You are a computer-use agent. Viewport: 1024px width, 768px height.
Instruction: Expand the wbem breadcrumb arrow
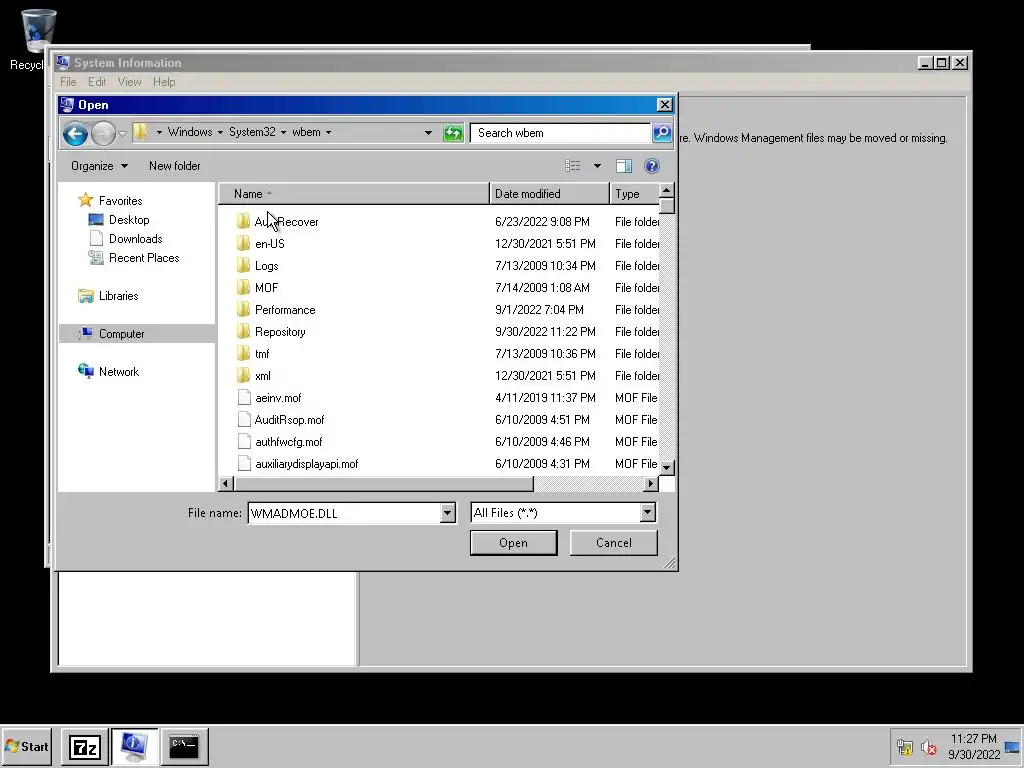(x=328, y=133)
